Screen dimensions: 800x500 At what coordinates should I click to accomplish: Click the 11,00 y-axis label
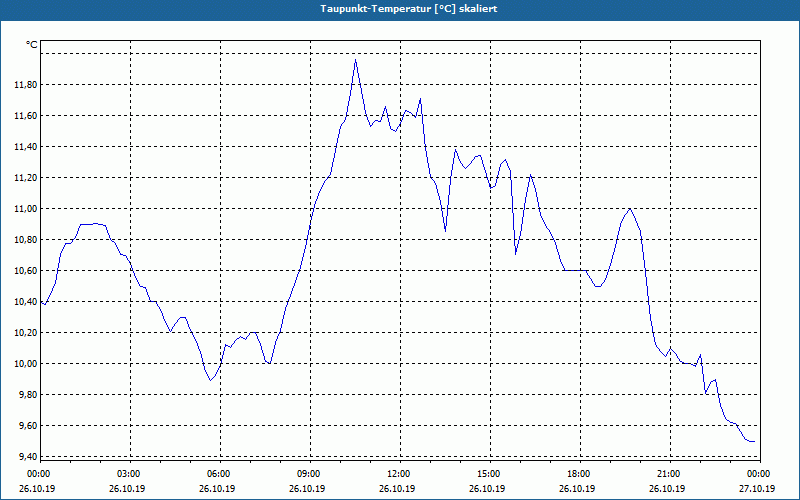point(26,209)
